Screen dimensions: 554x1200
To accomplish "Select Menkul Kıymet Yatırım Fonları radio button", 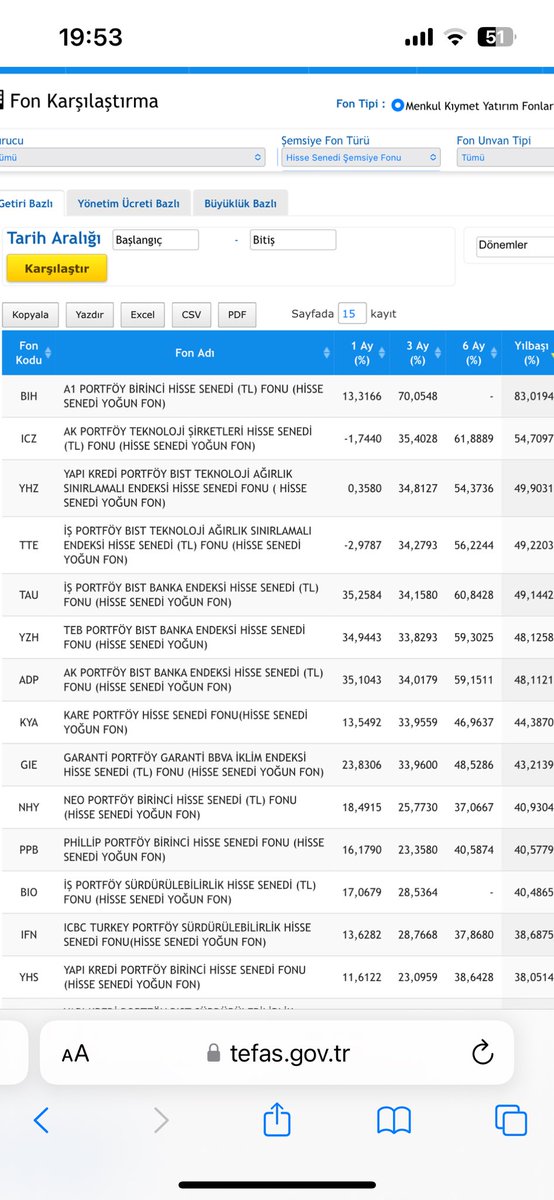I will 398,105.
